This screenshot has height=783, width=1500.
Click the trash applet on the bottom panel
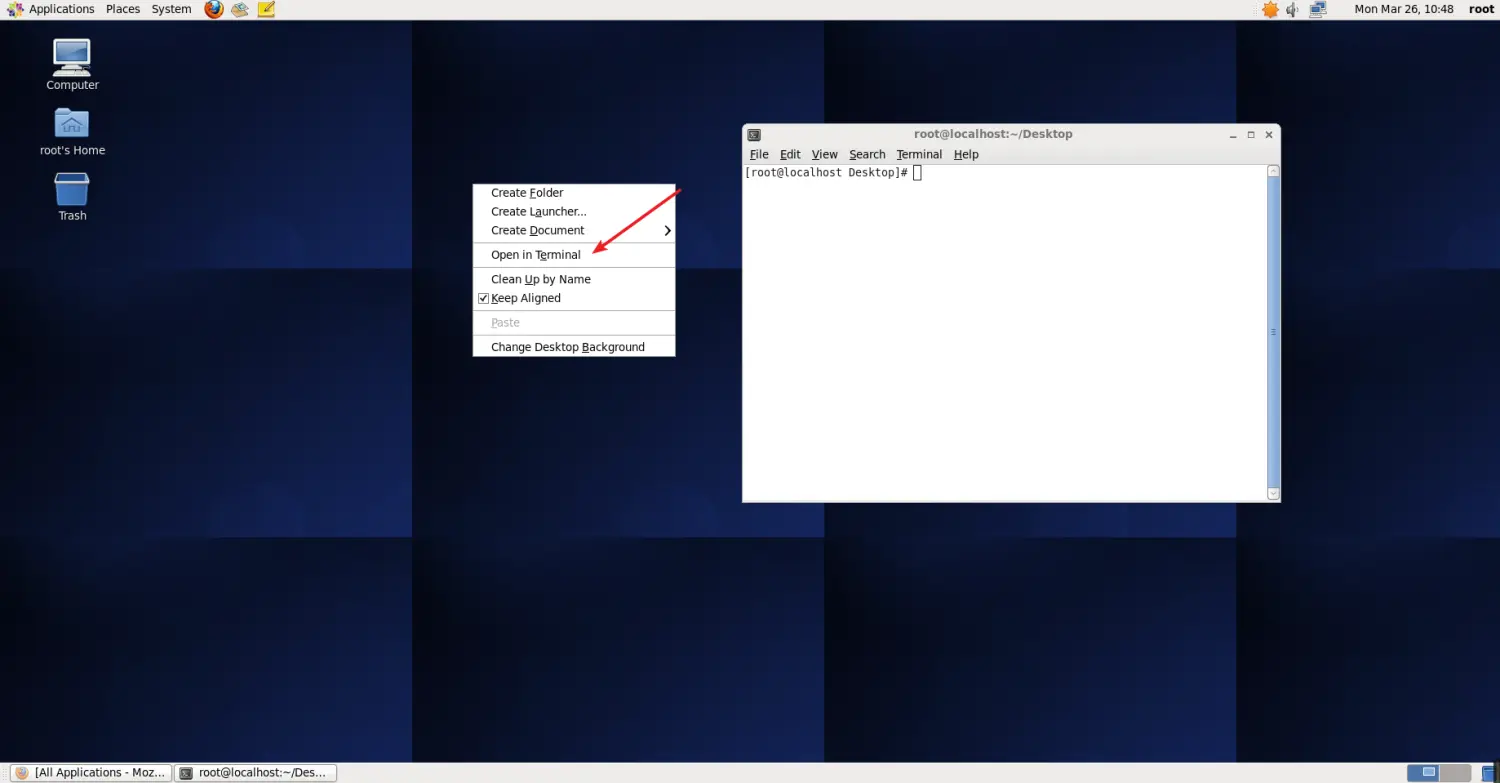click(x=1490, y=772)
